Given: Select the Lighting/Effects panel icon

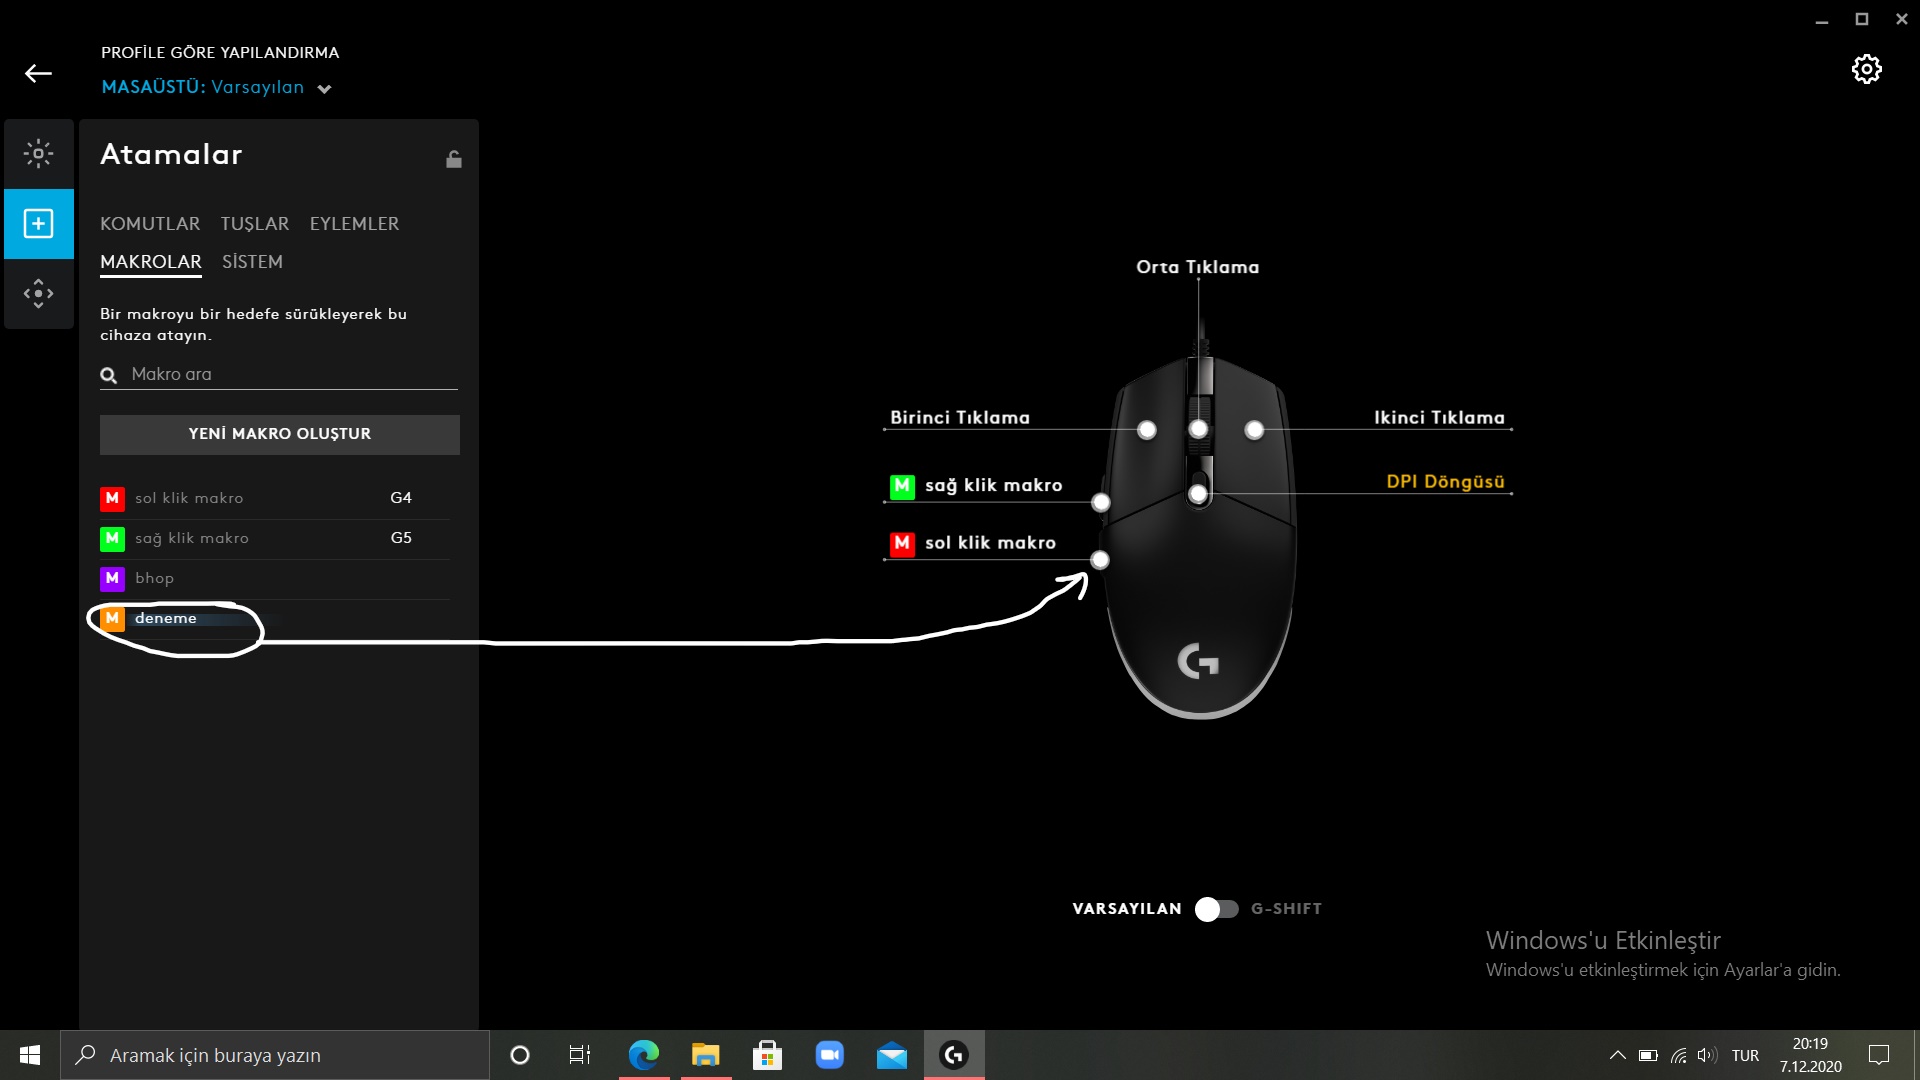Looking at the screenshot, I should click(37, 154).
